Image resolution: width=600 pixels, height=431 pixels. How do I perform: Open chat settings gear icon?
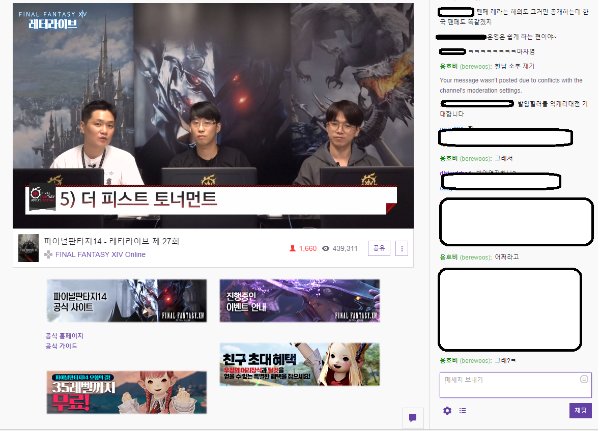pos(447,411)
